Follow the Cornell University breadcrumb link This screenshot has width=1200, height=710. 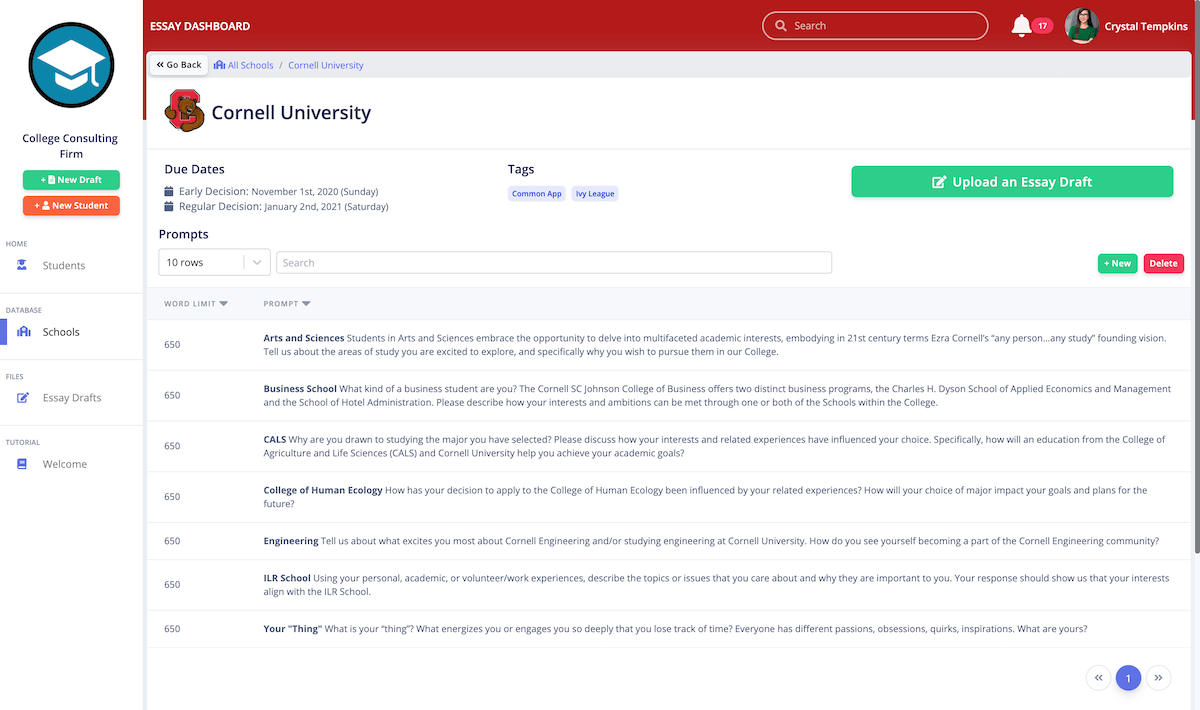pyautogui.click(x=326, y=65)
